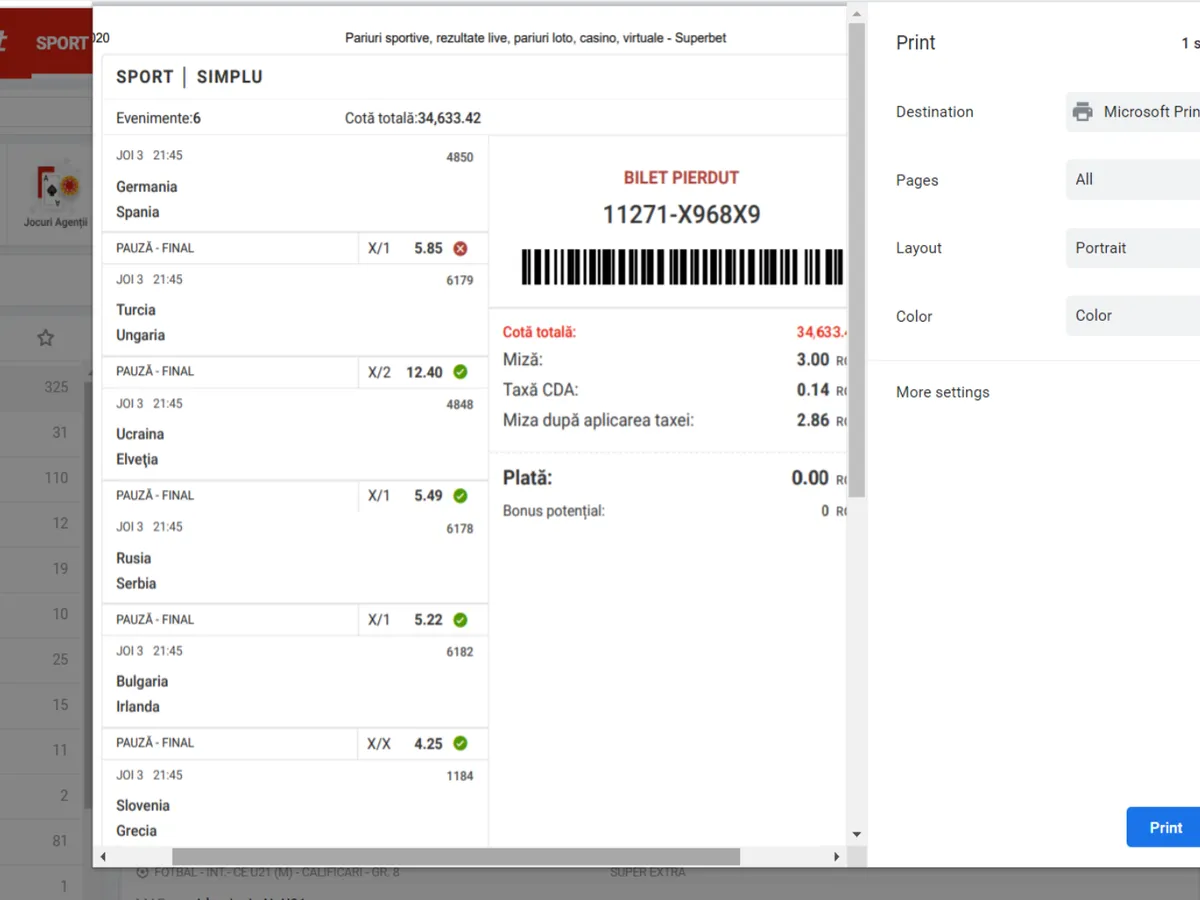Click the ticket barcode image
The width and height of the screenshot is (1200, 900).
click(x=682, y=267)
